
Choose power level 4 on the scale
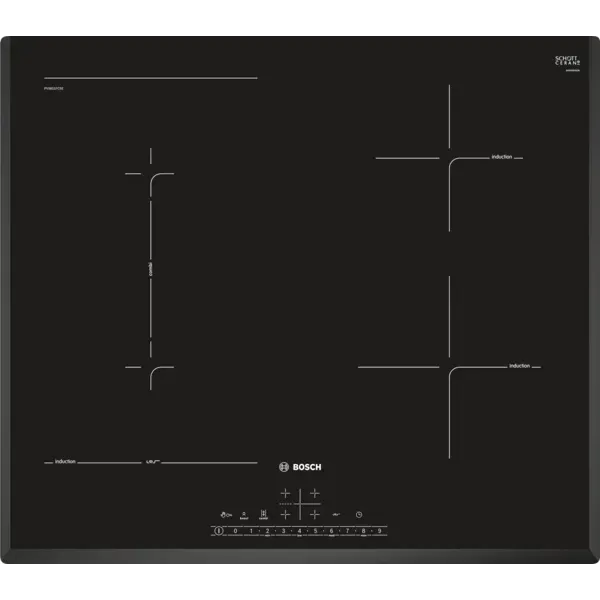299,531
